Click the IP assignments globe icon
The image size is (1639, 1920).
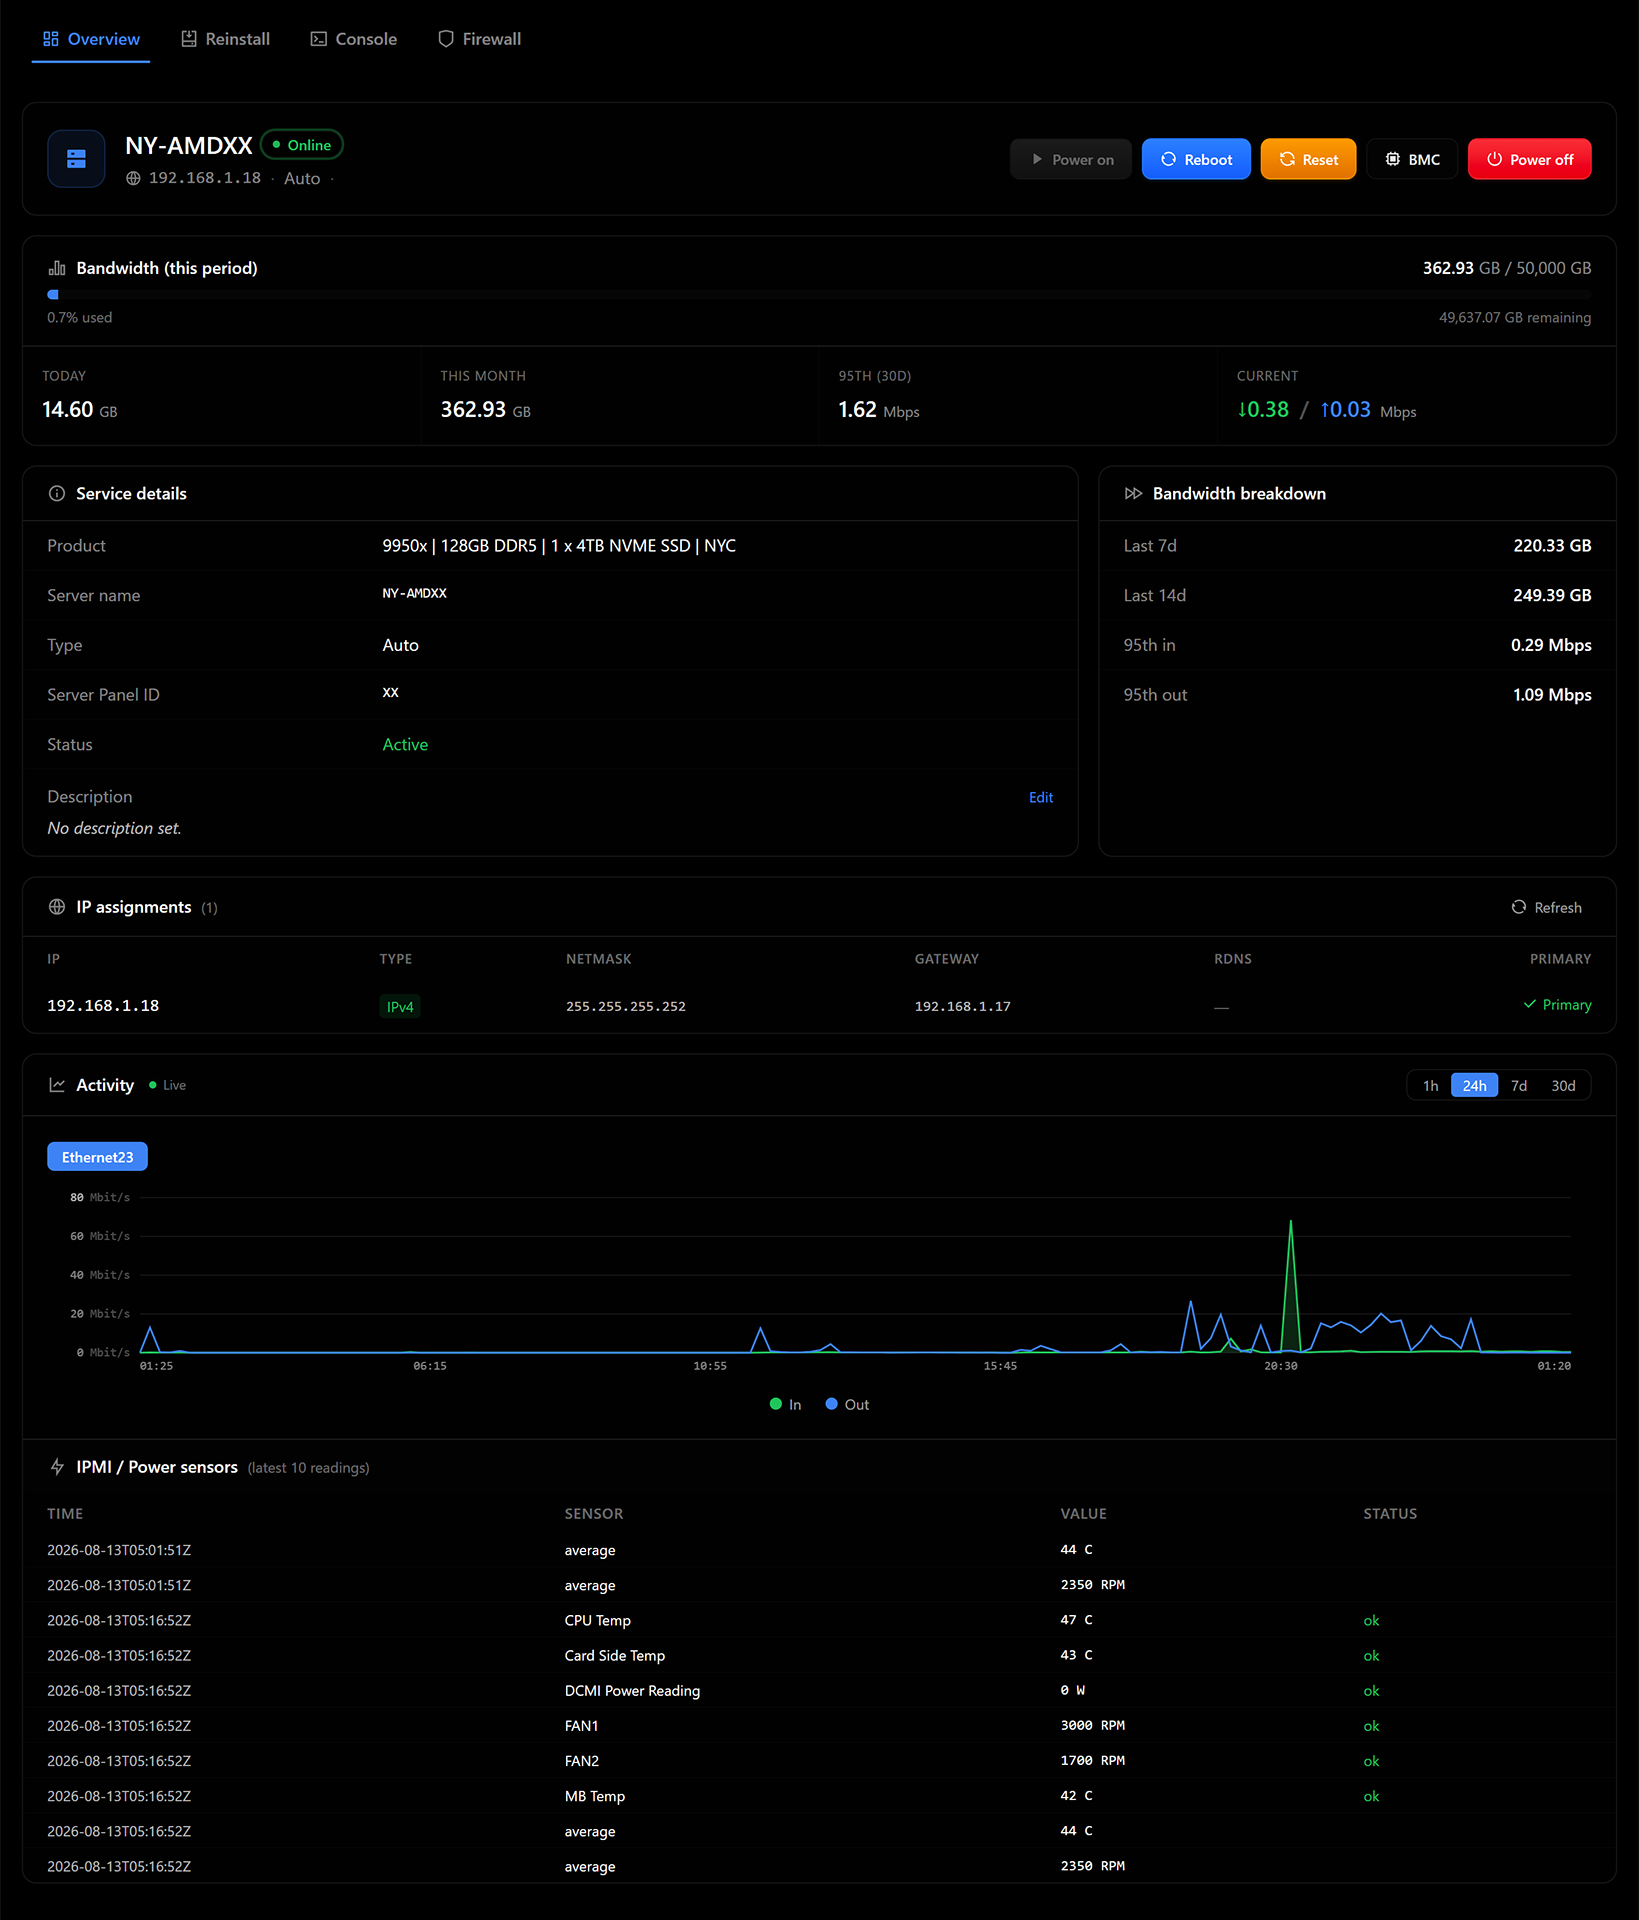coord(57,907)
